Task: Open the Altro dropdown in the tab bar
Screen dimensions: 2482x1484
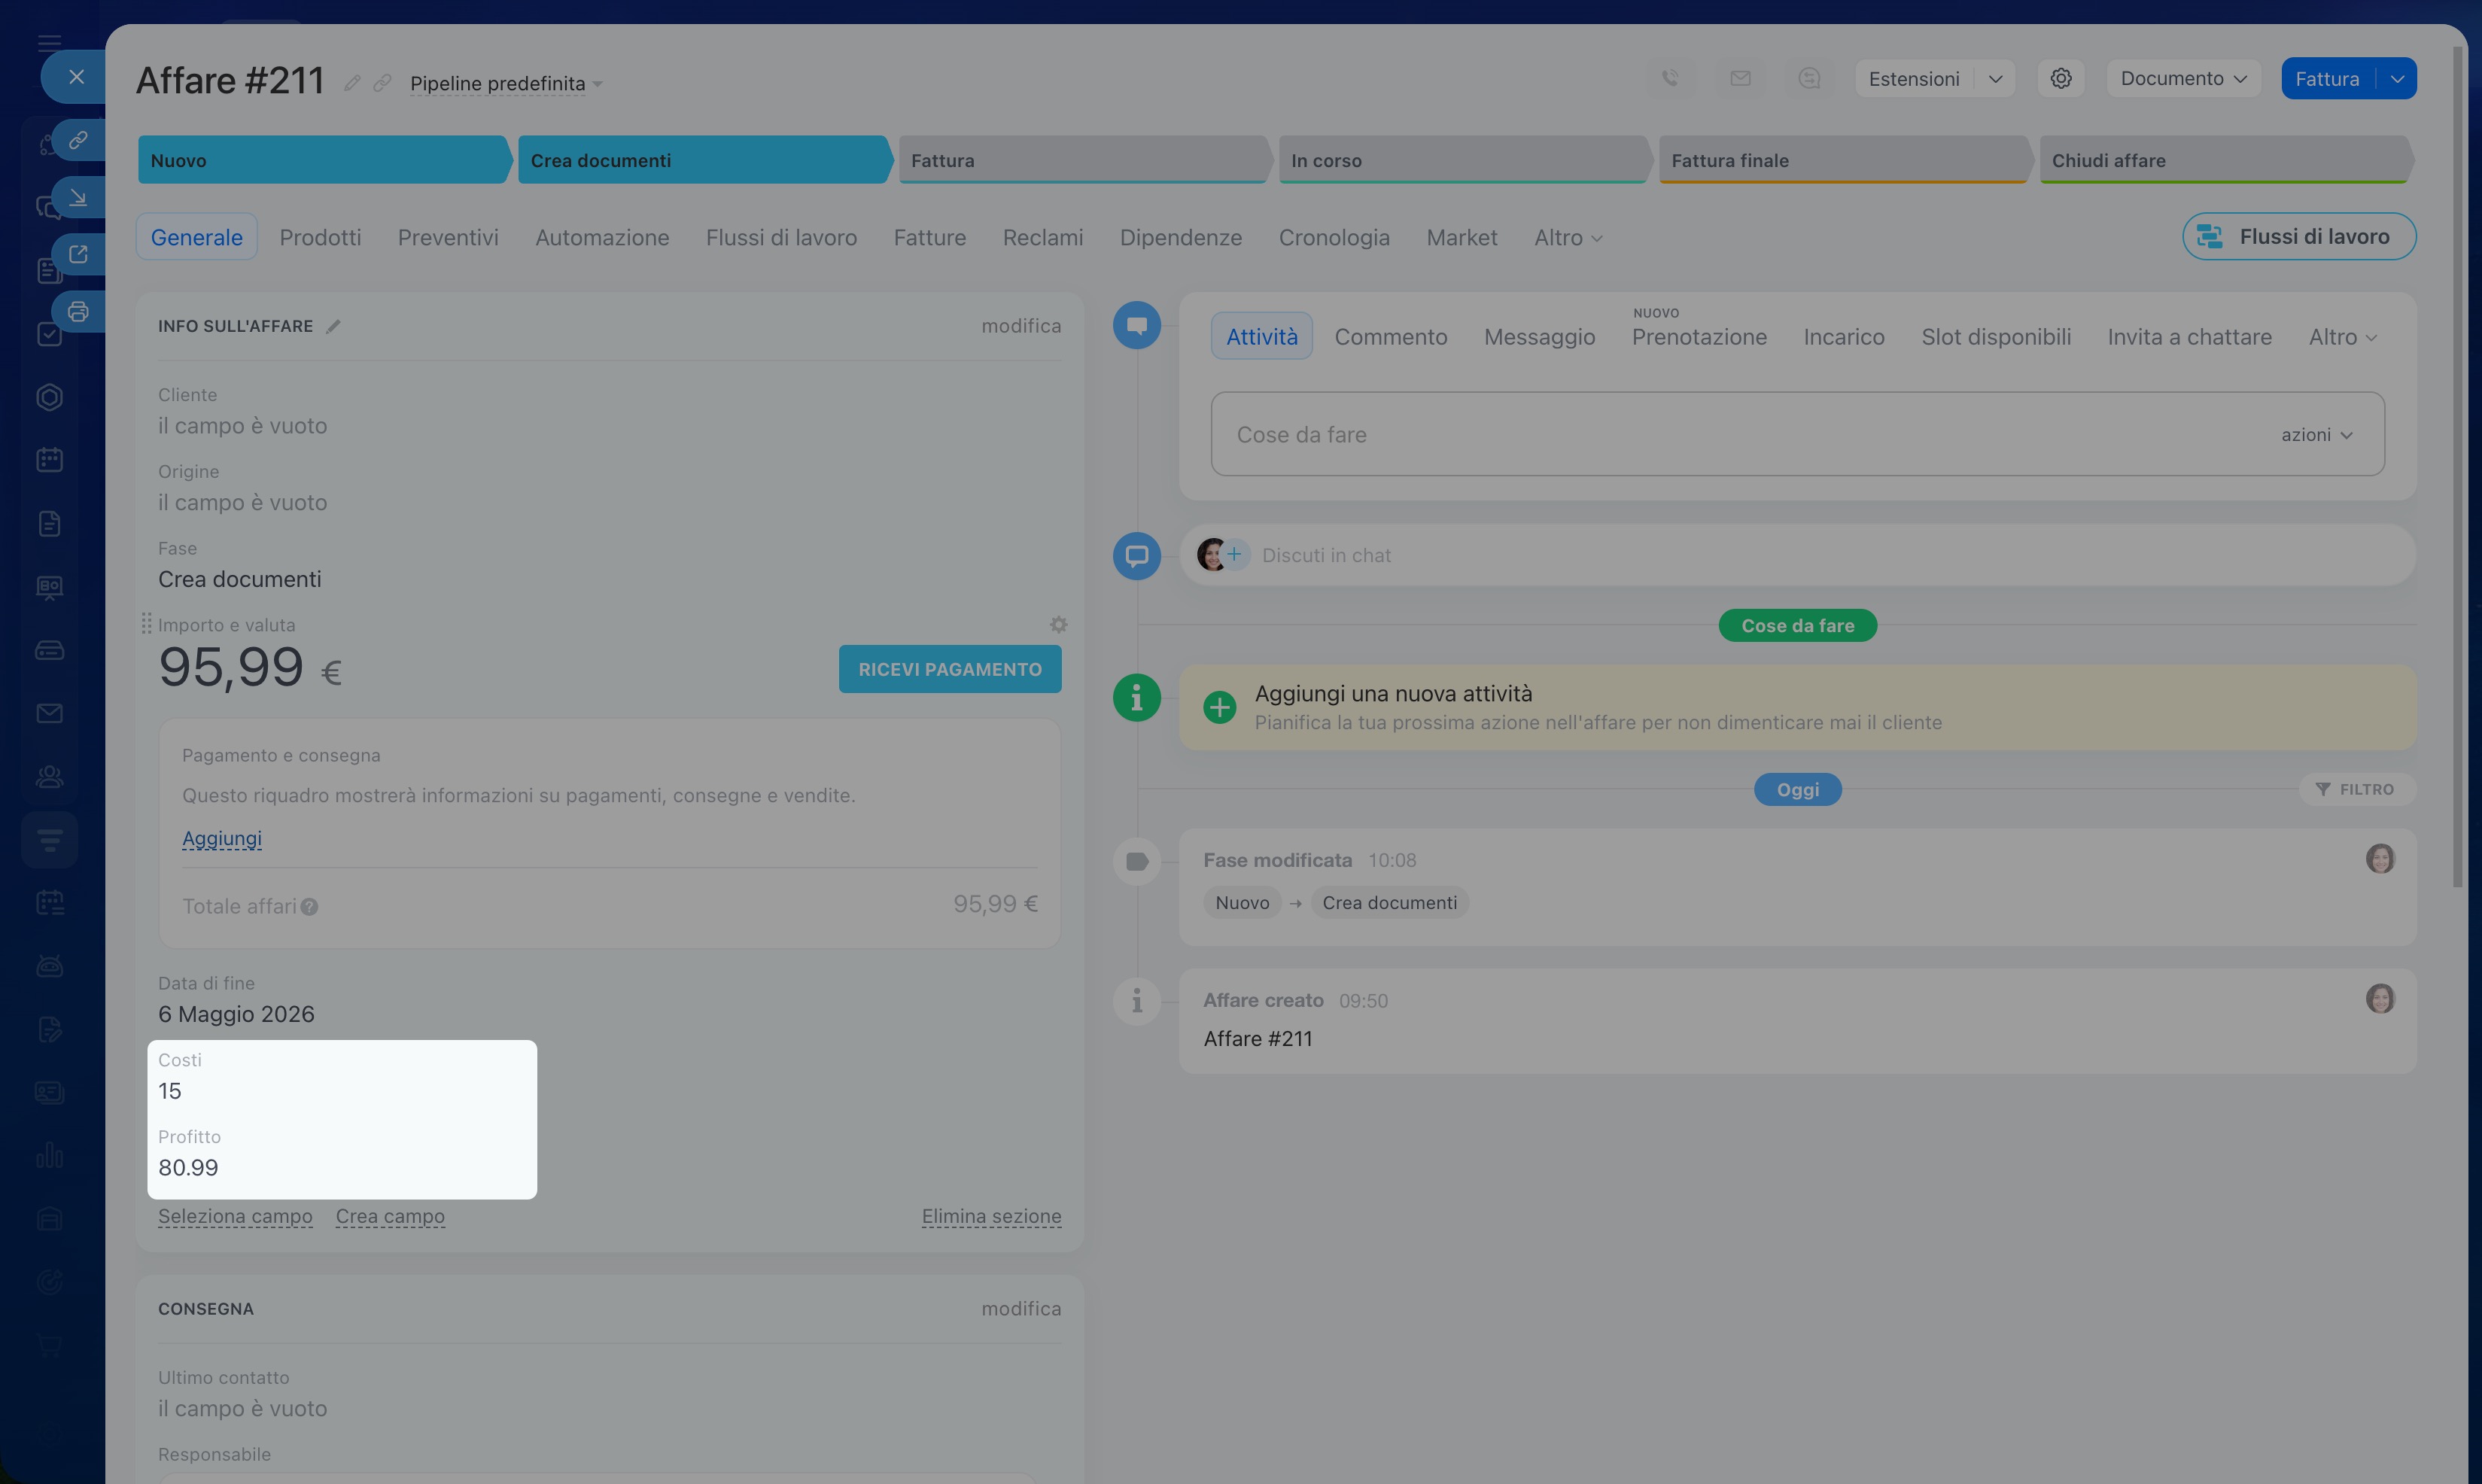Action: click(1568, 238)
